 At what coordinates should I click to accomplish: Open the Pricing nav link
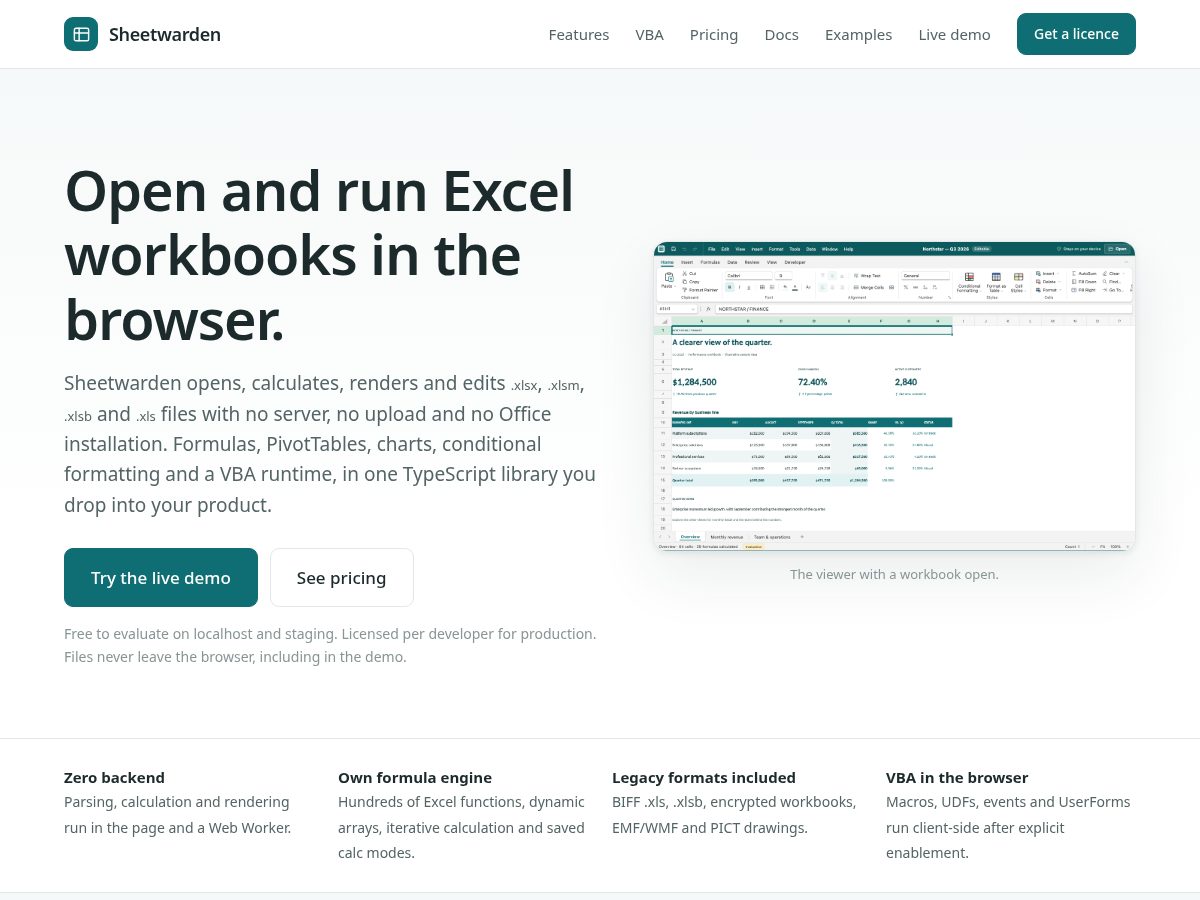[x=714, y=34]
